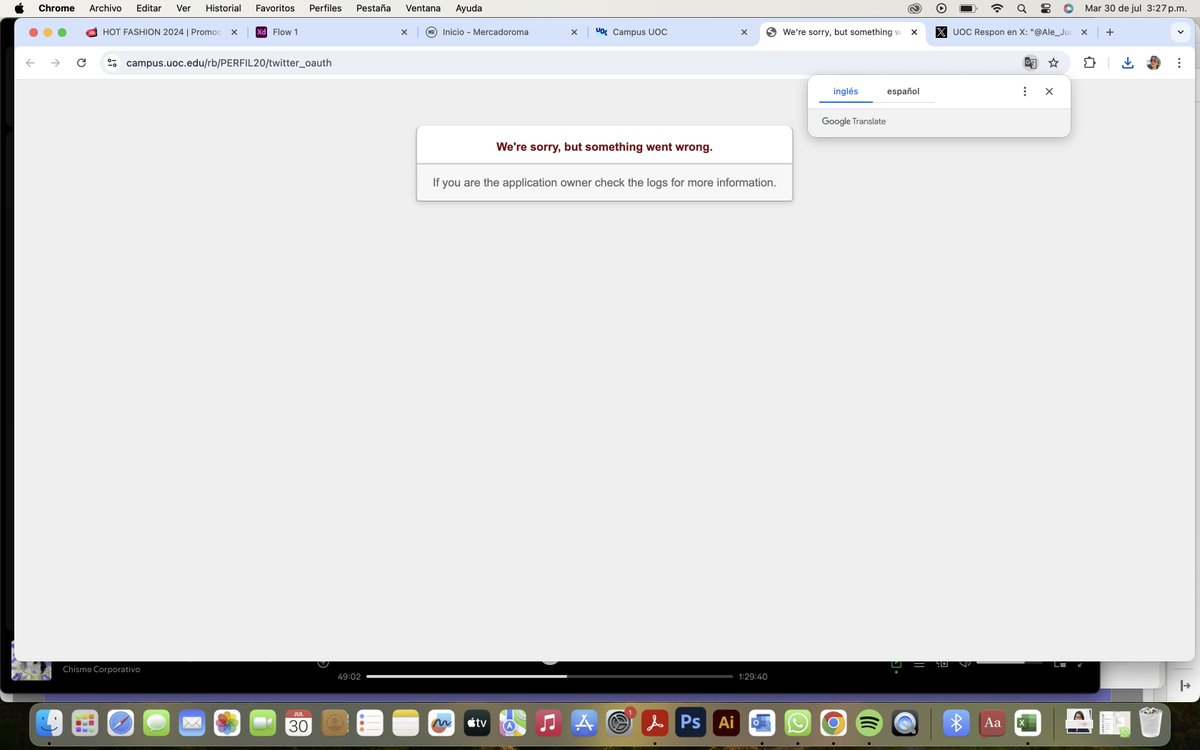This screenshot has height=750, width=1200.
Task: Click Creative Cloud icon in menu bar
Action: coord(914,8)
